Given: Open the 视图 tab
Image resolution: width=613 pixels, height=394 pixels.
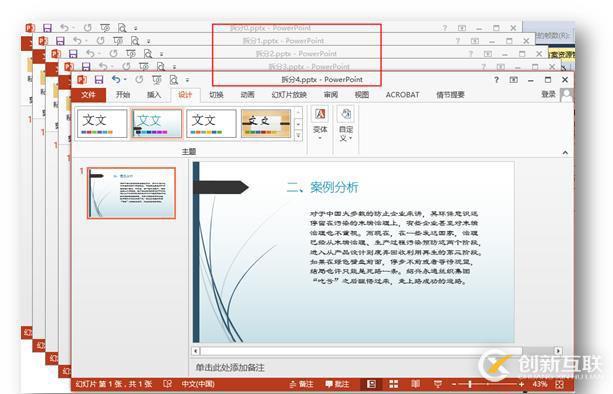Looking at the screenshot, I should (x=362, y=95).
